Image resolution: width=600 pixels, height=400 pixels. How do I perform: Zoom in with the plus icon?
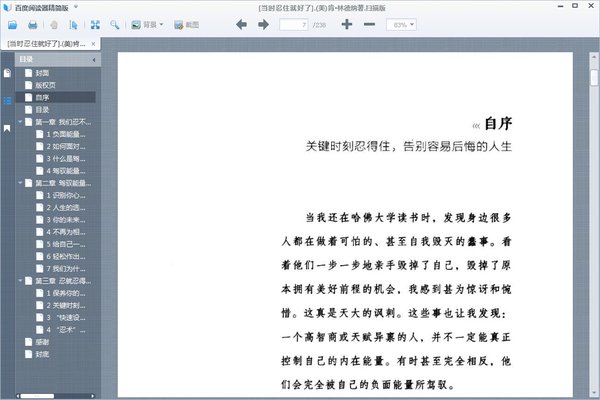346,24
